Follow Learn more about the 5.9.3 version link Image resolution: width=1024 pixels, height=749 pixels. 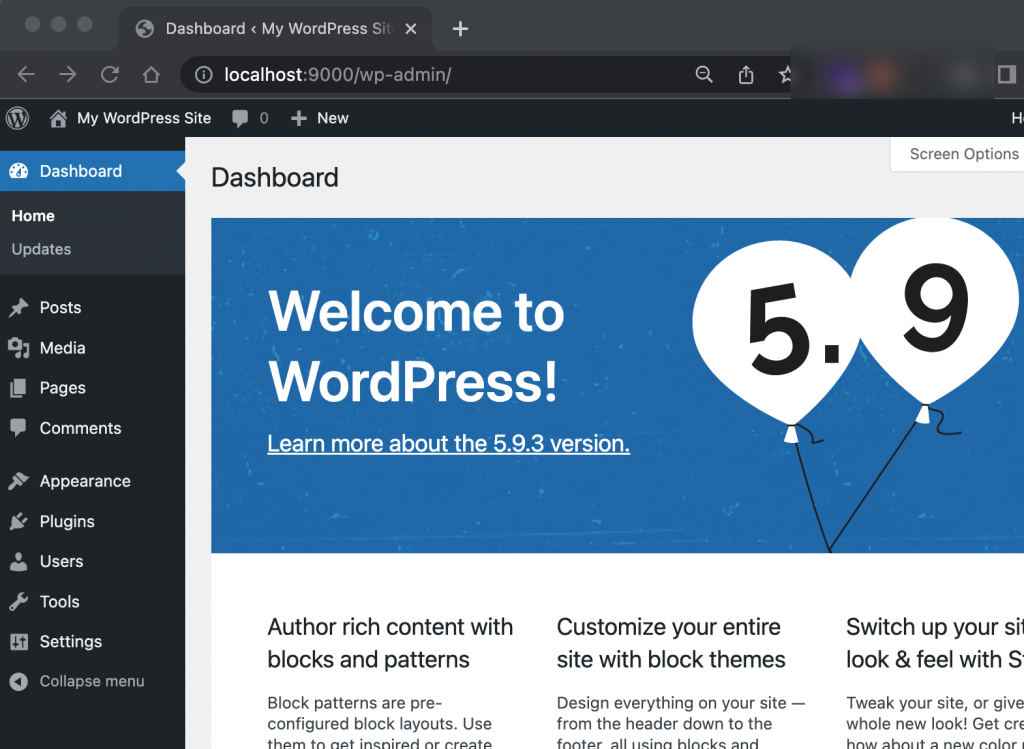(x=448, y=443)
